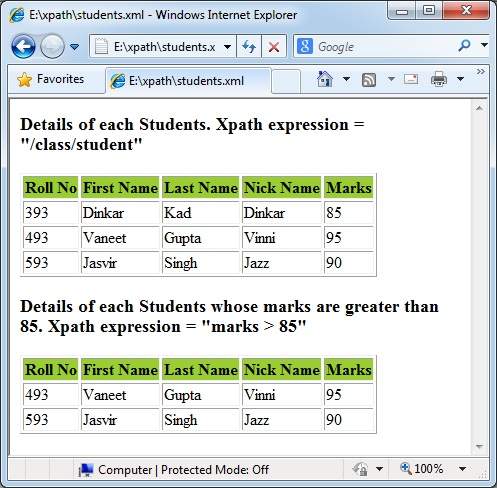Expand the feeds dropdown arrow
The image size is (497, 488).
(391, 79)
